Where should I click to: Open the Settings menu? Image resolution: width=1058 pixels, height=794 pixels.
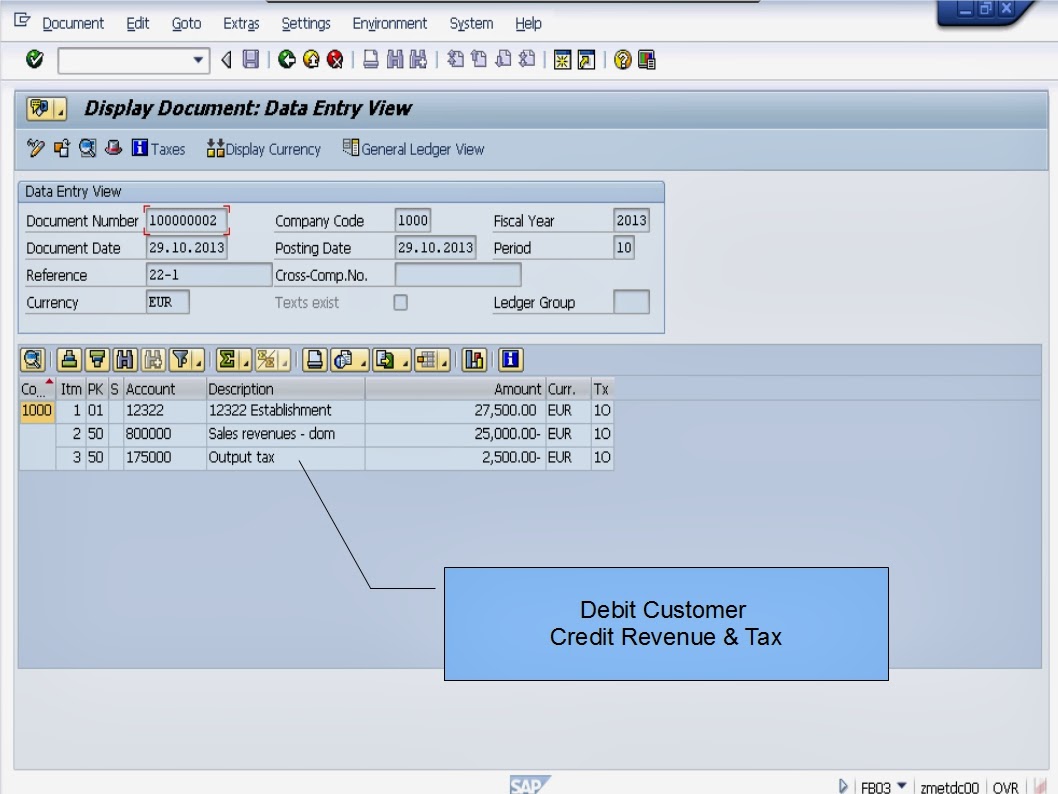(306, 24)
